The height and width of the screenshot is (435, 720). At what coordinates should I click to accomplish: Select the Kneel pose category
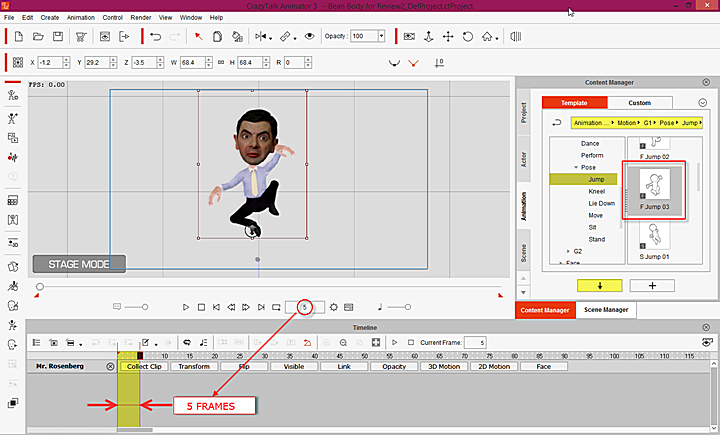click(596, 191)
